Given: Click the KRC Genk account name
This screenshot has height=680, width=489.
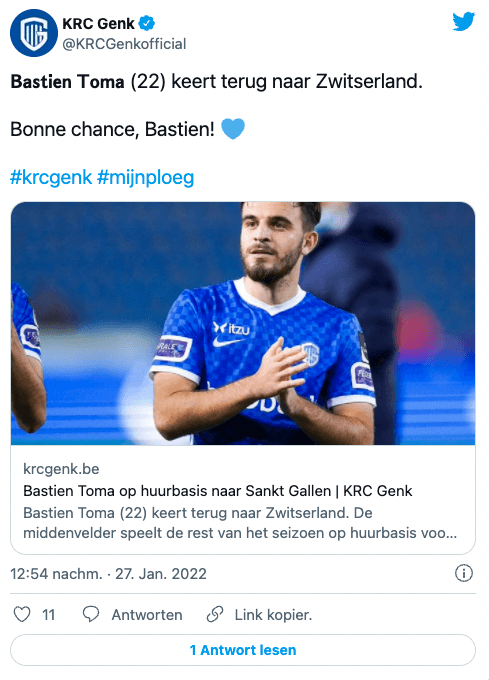Looking at the screenshot, I should 98,23.
